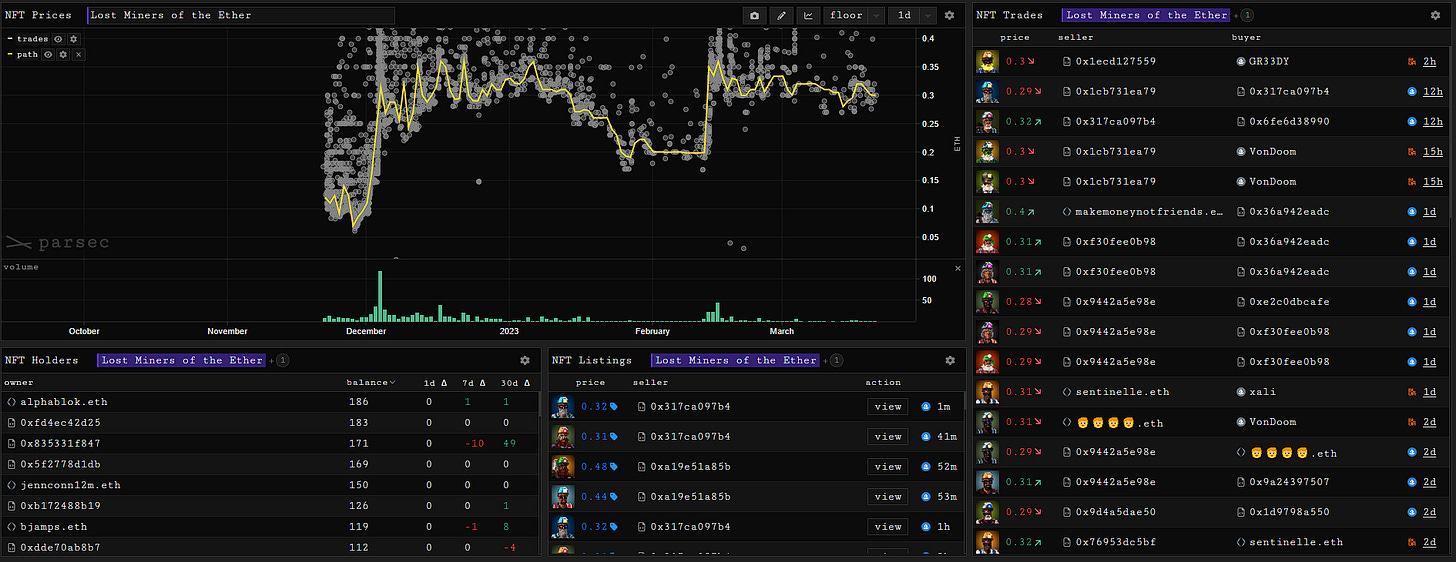
Task: Click buyer 0x6fe6d38990 in NFT Trades
Action: coord(1289,121)
